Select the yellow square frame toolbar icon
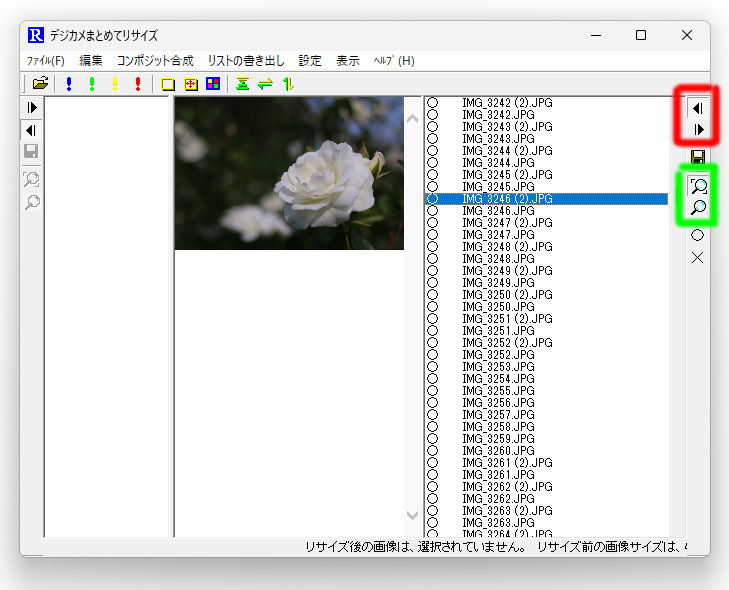The width and height of the screenshot is (729, 590). tap(168, 84)
